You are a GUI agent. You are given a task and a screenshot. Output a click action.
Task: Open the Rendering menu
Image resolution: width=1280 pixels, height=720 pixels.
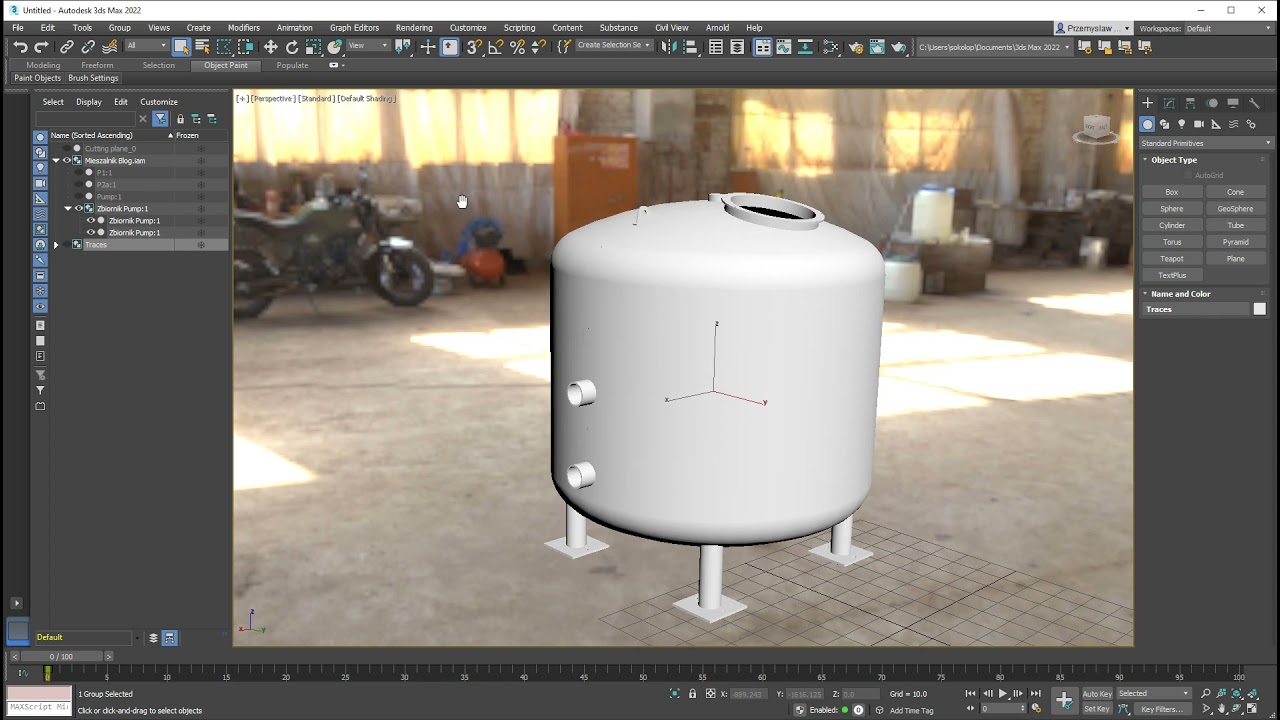(414, 28)
